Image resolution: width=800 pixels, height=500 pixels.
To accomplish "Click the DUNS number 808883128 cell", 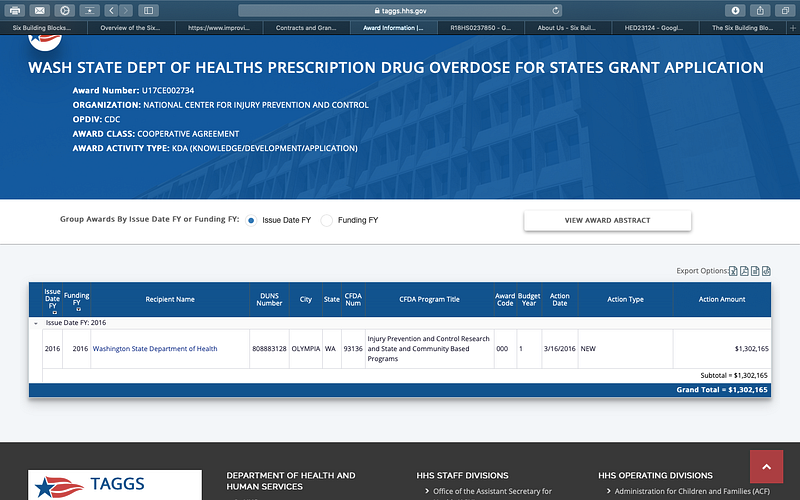I will pyautogui.click(x=269, y=349).
